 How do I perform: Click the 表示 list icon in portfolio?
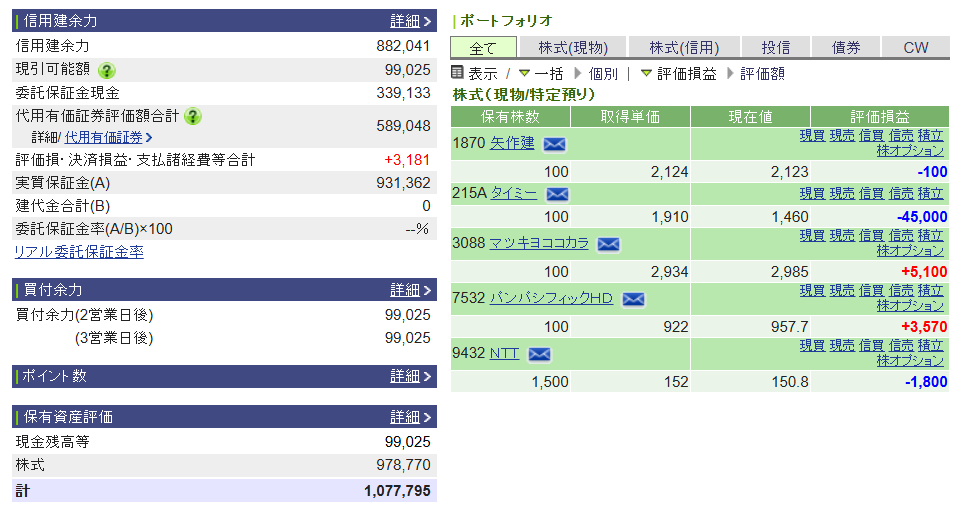[458, 73]
